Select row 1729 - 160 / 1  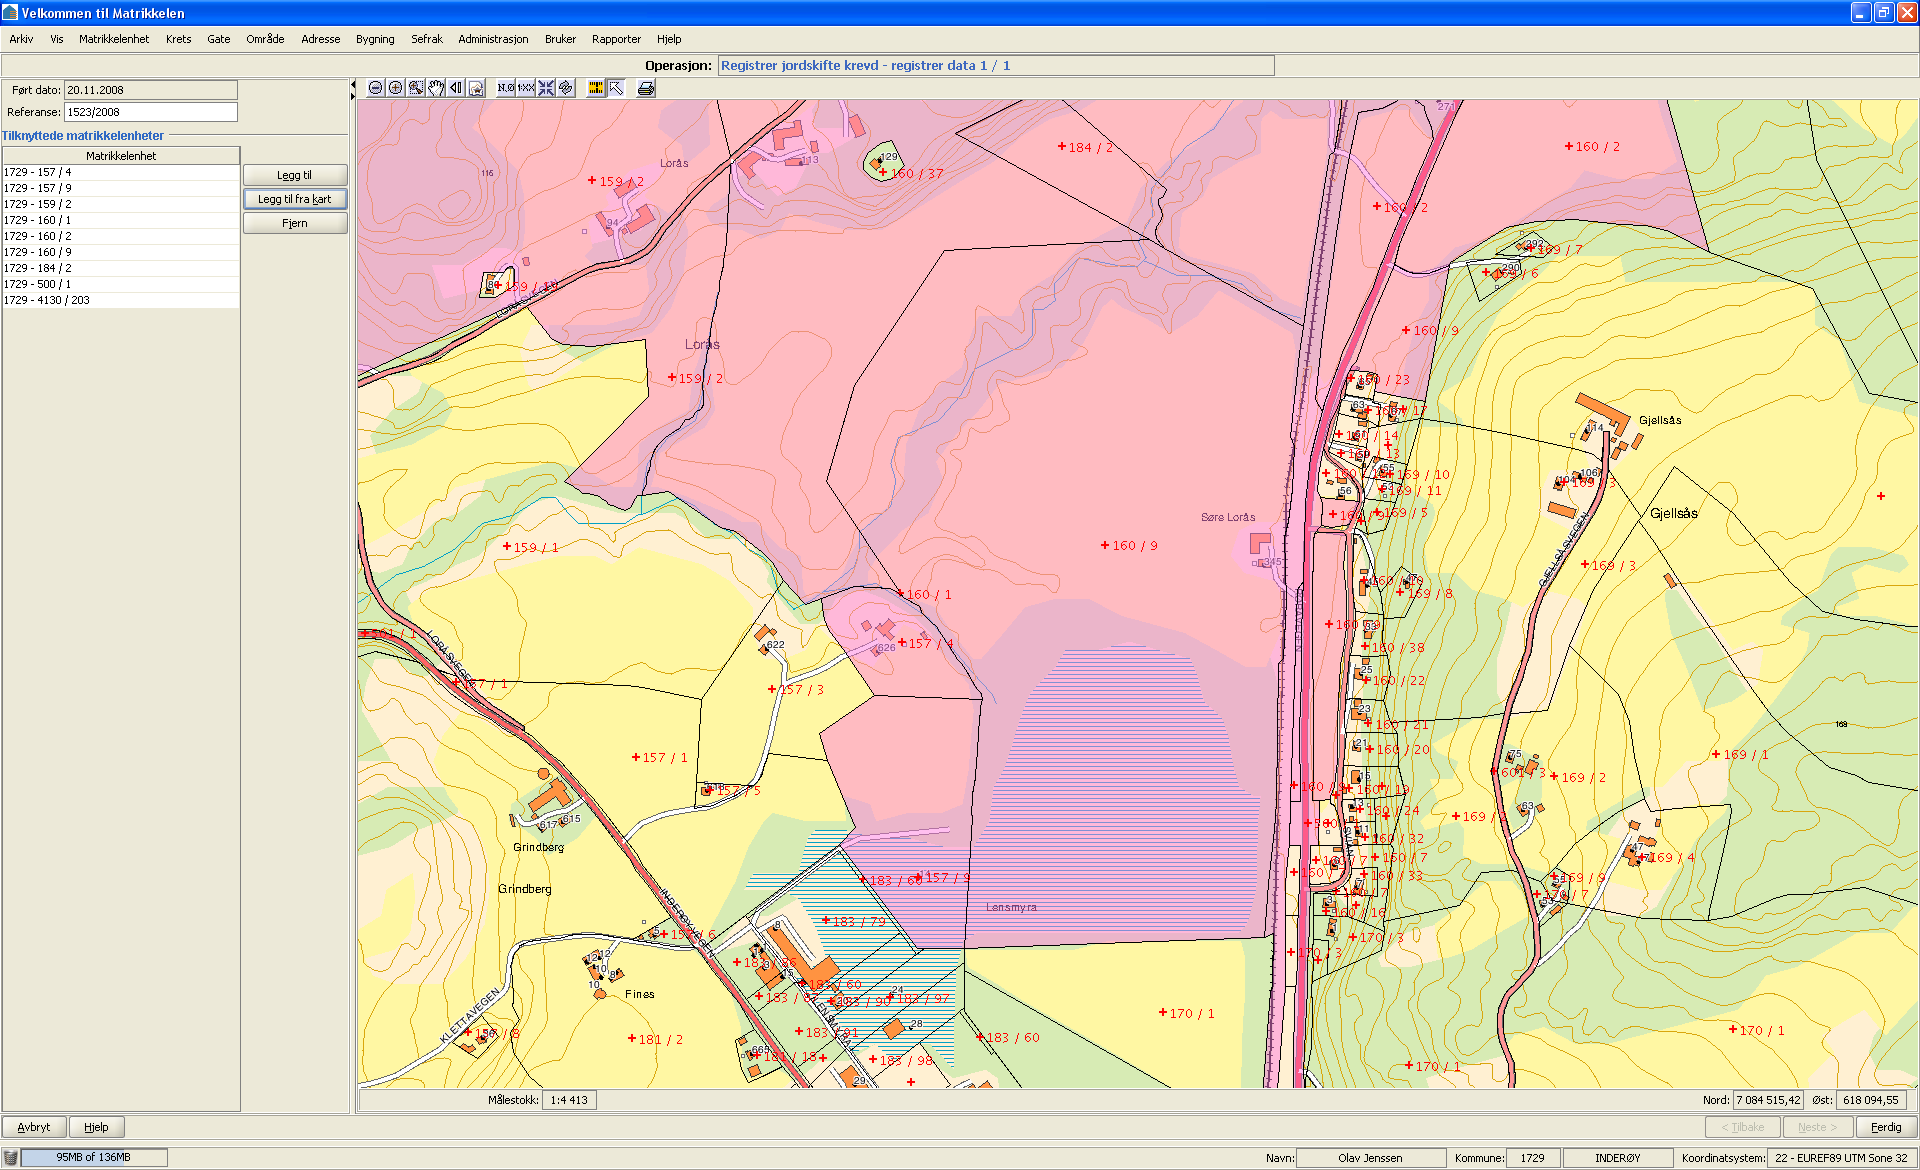[x=121, y=220]
